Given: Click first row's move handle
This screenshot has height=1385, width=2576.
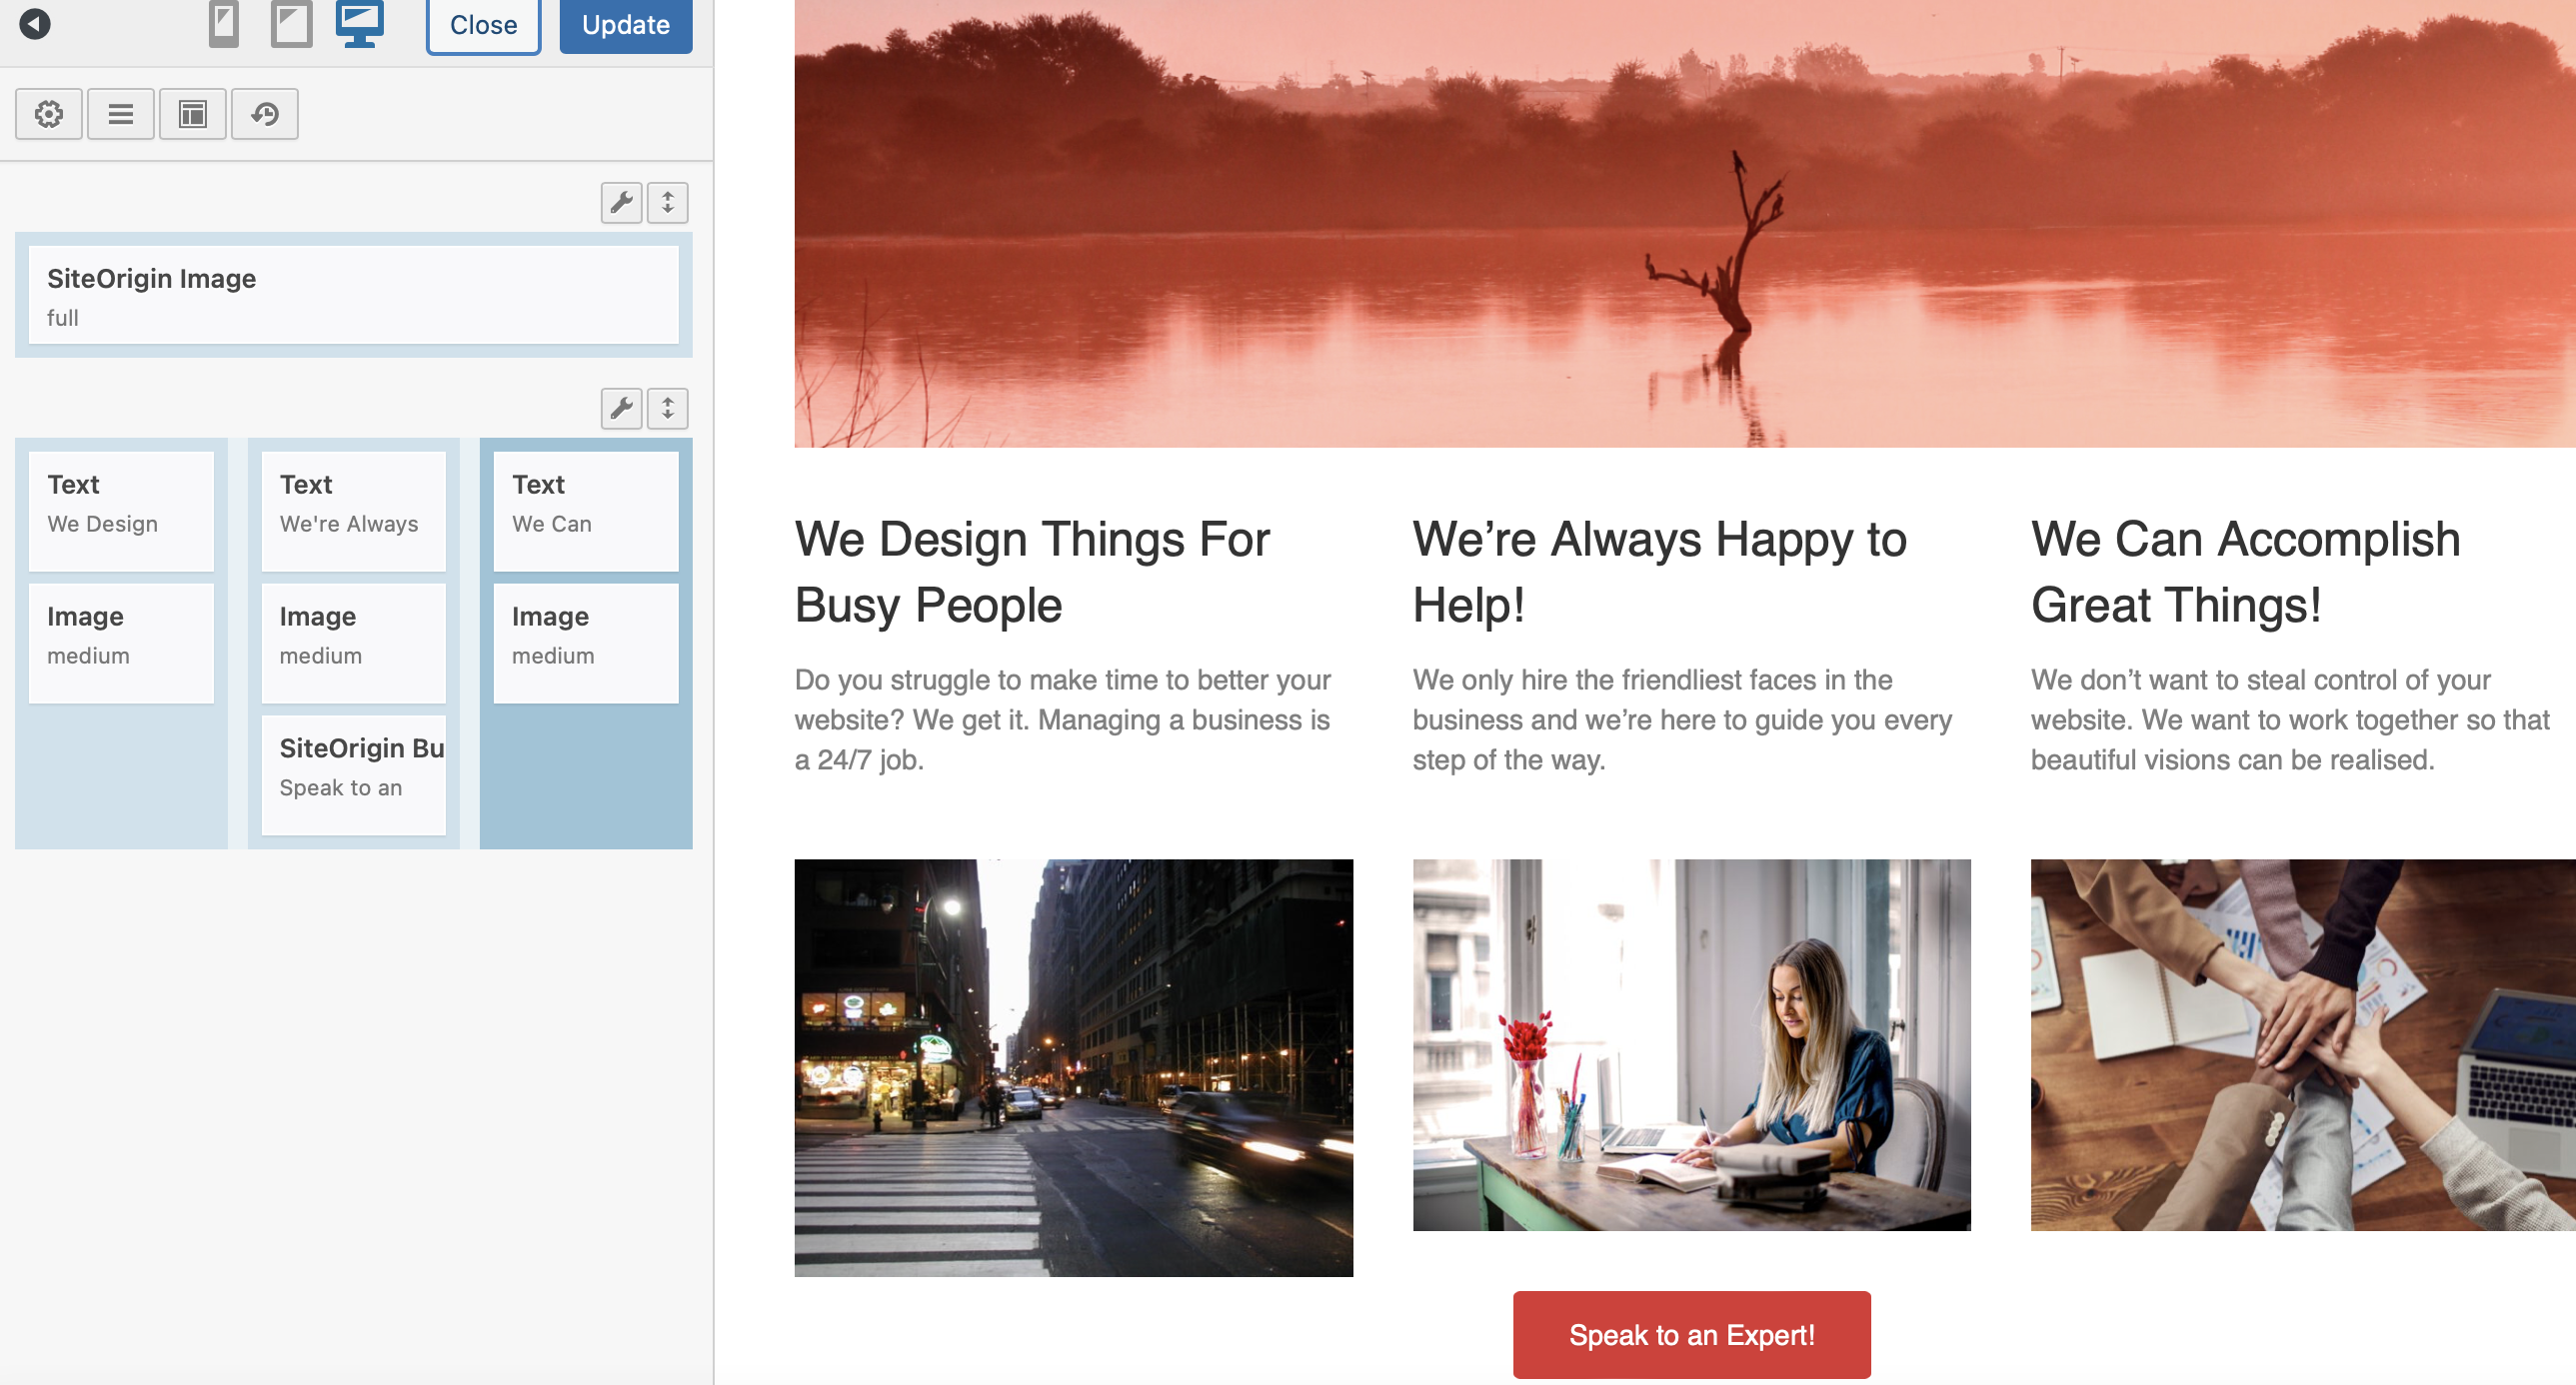Looking at the screenshot, I should point(668,203).
